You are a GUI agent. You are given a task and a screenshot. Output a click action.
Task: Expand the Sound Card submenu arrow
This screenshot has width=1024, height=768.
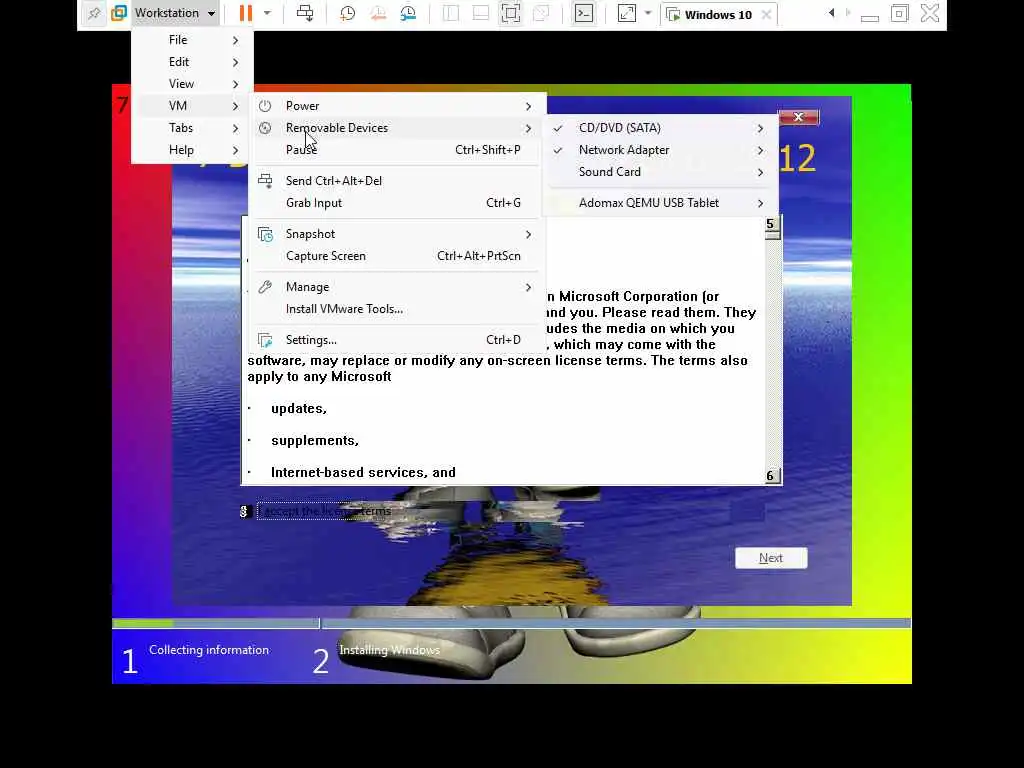[x=760, y=172]
